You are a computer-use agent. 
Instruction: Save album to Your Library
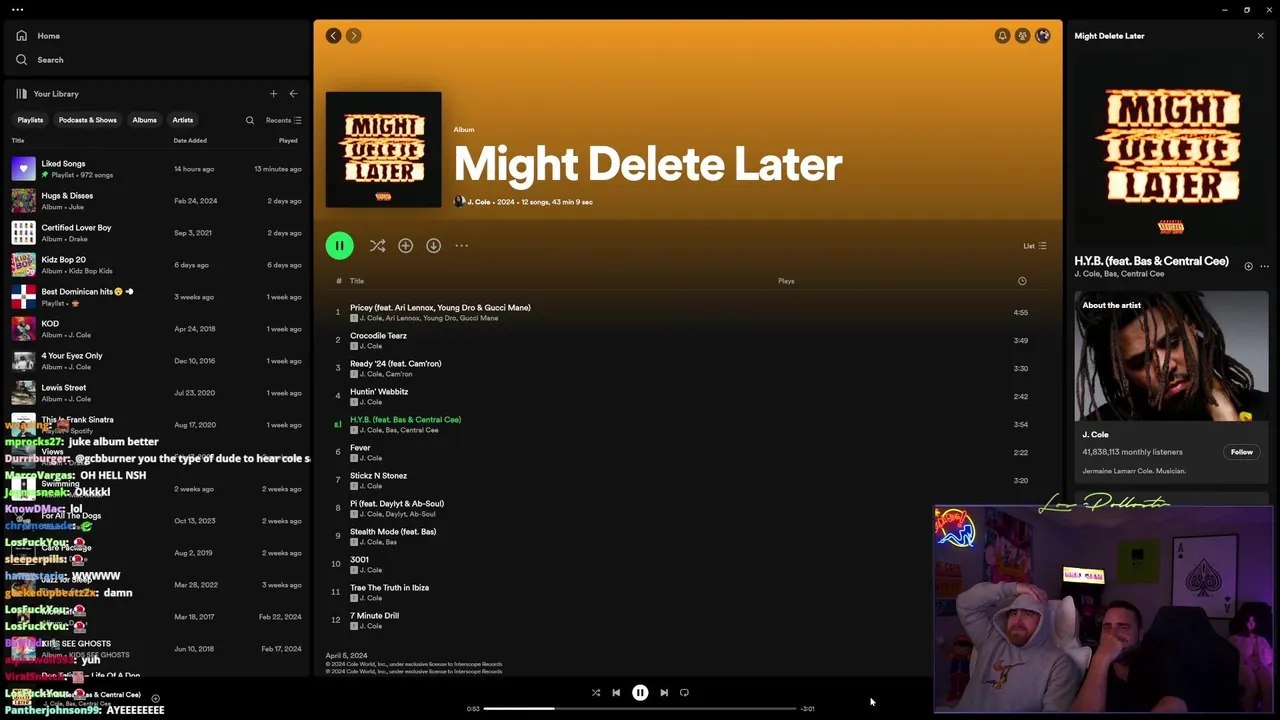(x=405, y=245)
